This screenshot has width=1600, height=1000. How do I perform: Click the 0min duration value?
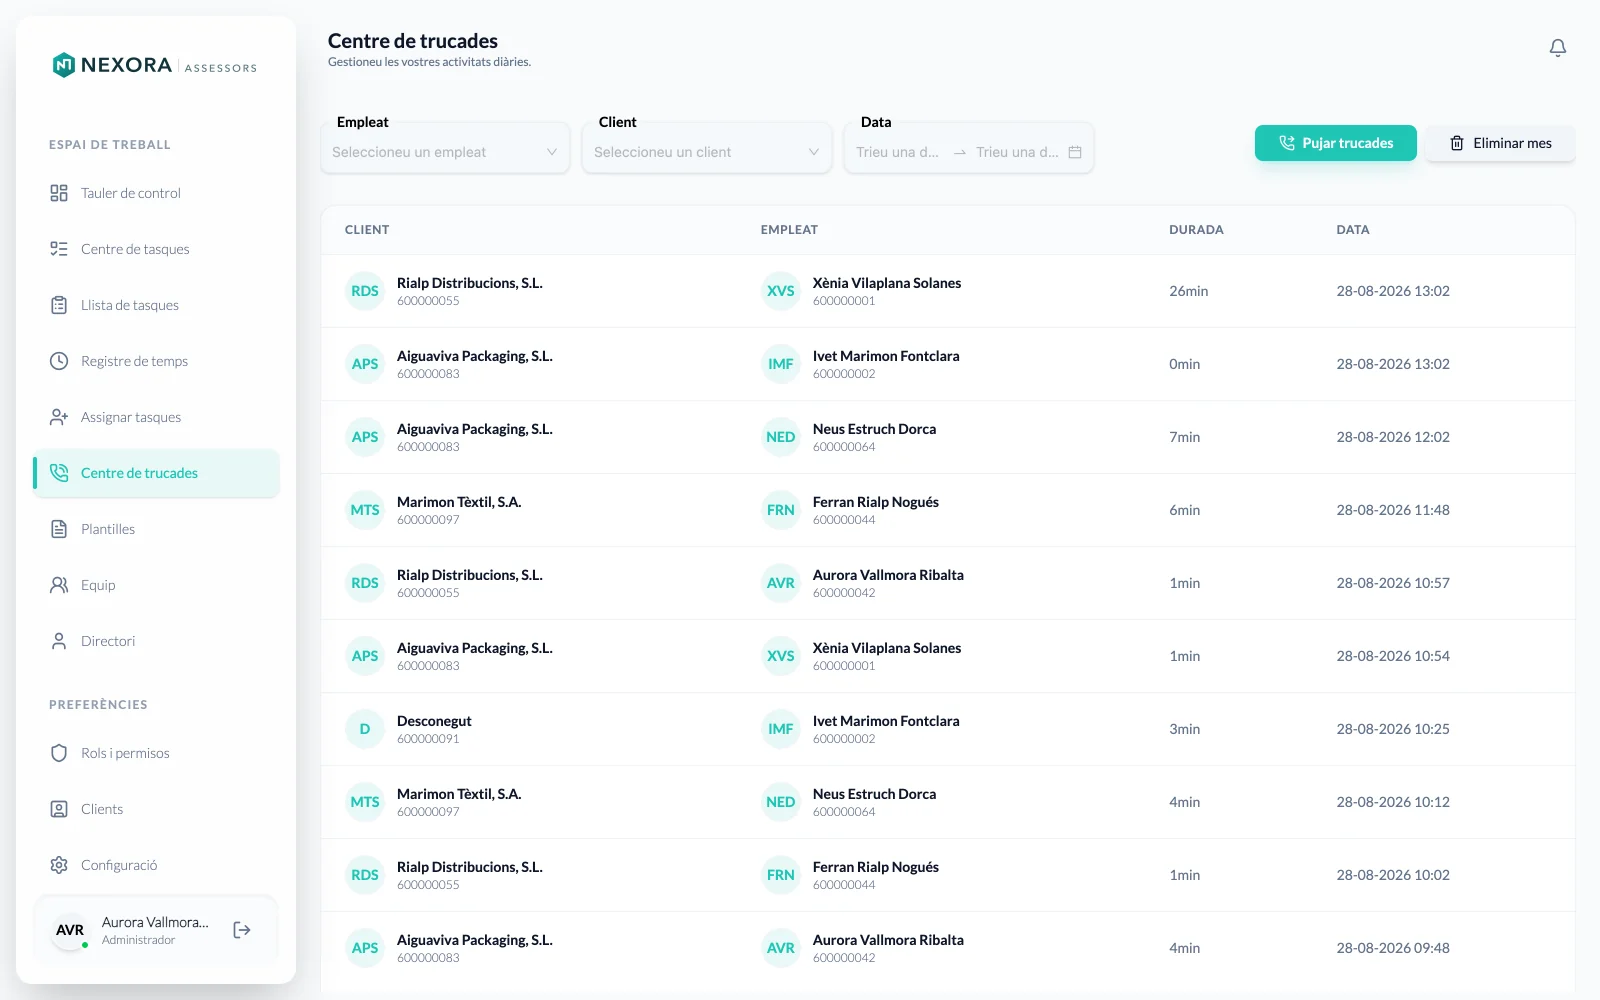1185,364
